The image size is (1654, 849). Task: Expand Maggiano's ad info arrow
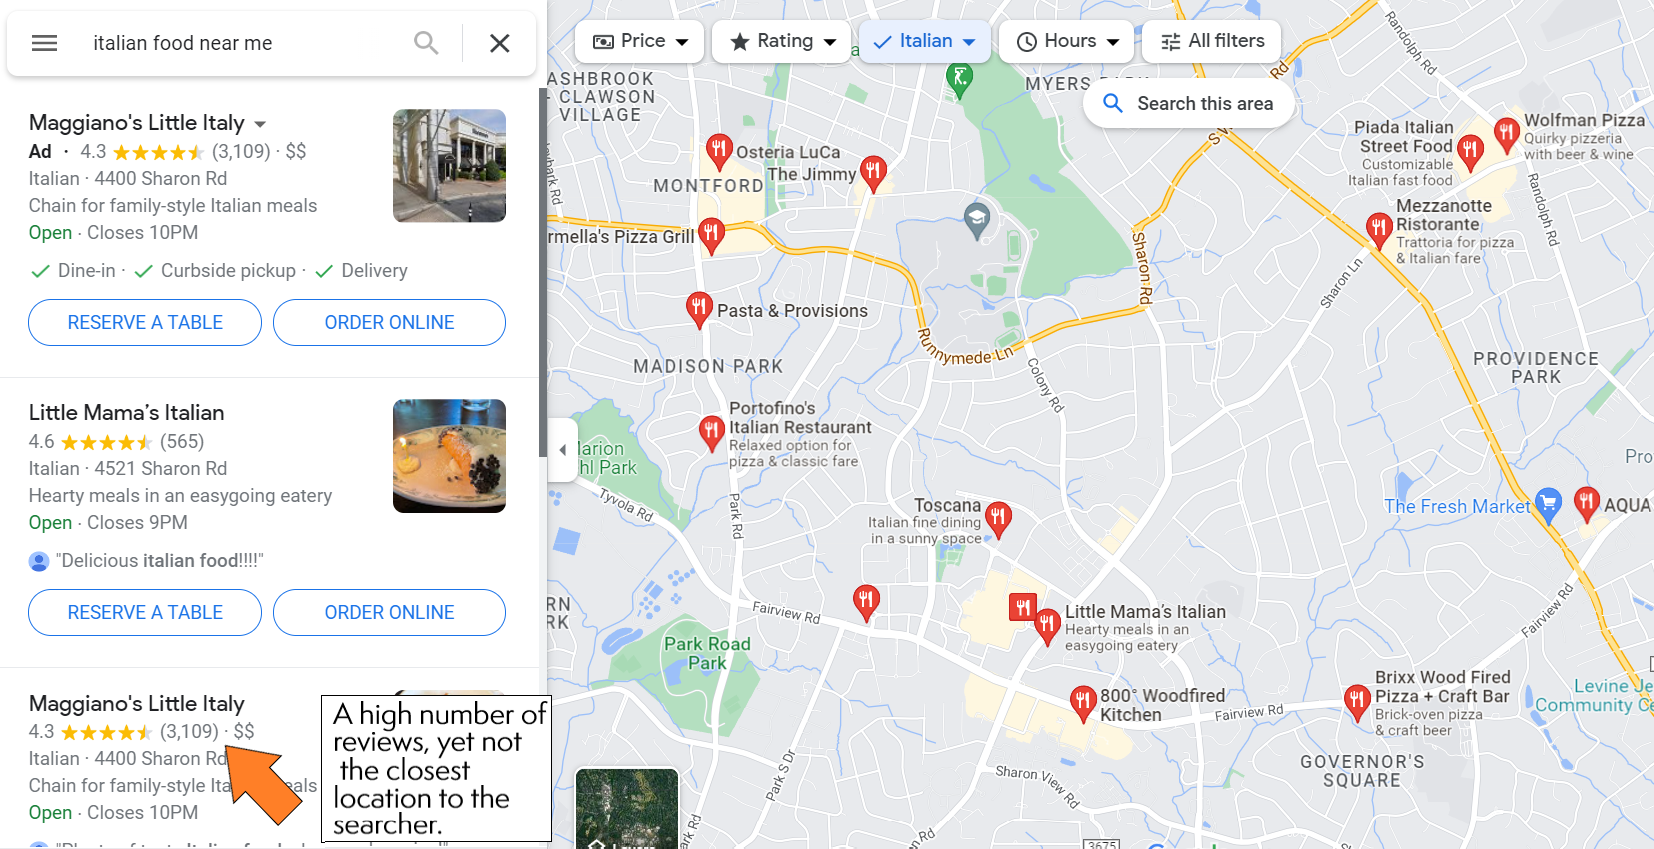[x=260, y=124]
